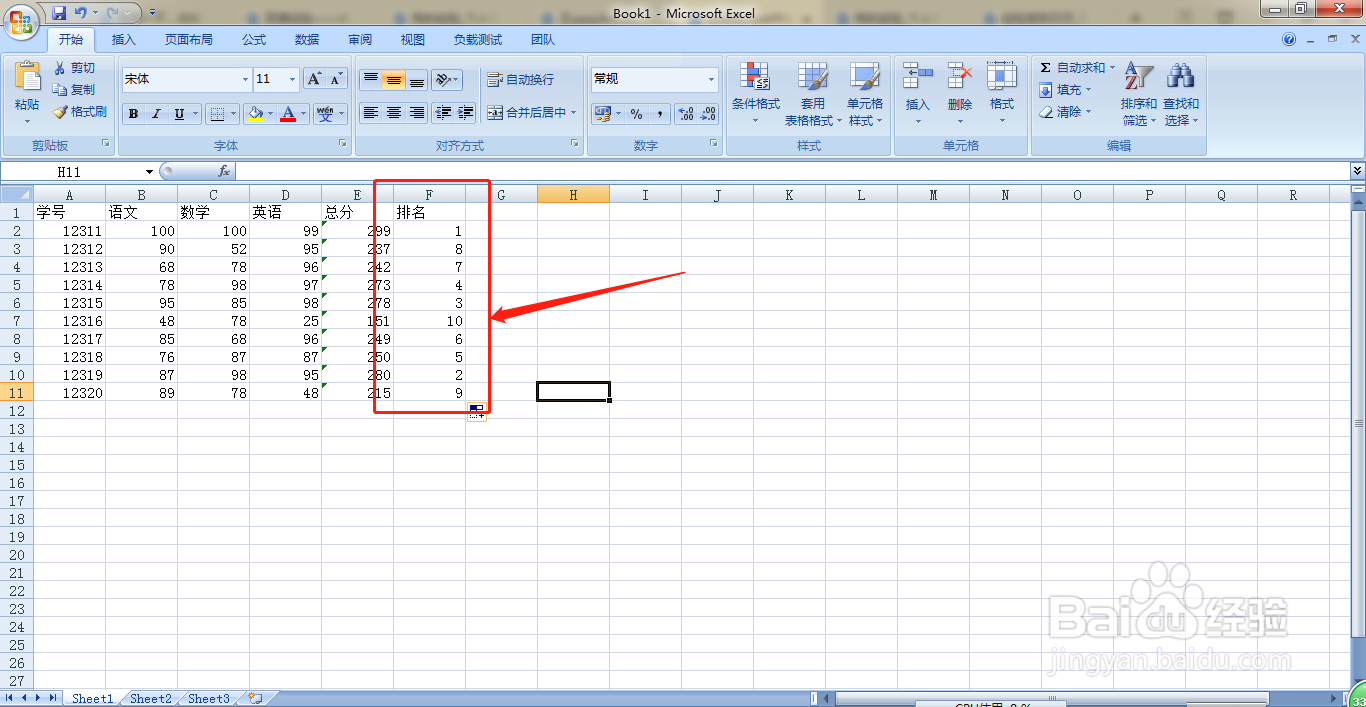The width and height of the screenshot is (1366, 707).
Task: Open Find & Select (查找和选择)
Action: pos(1181,93)
